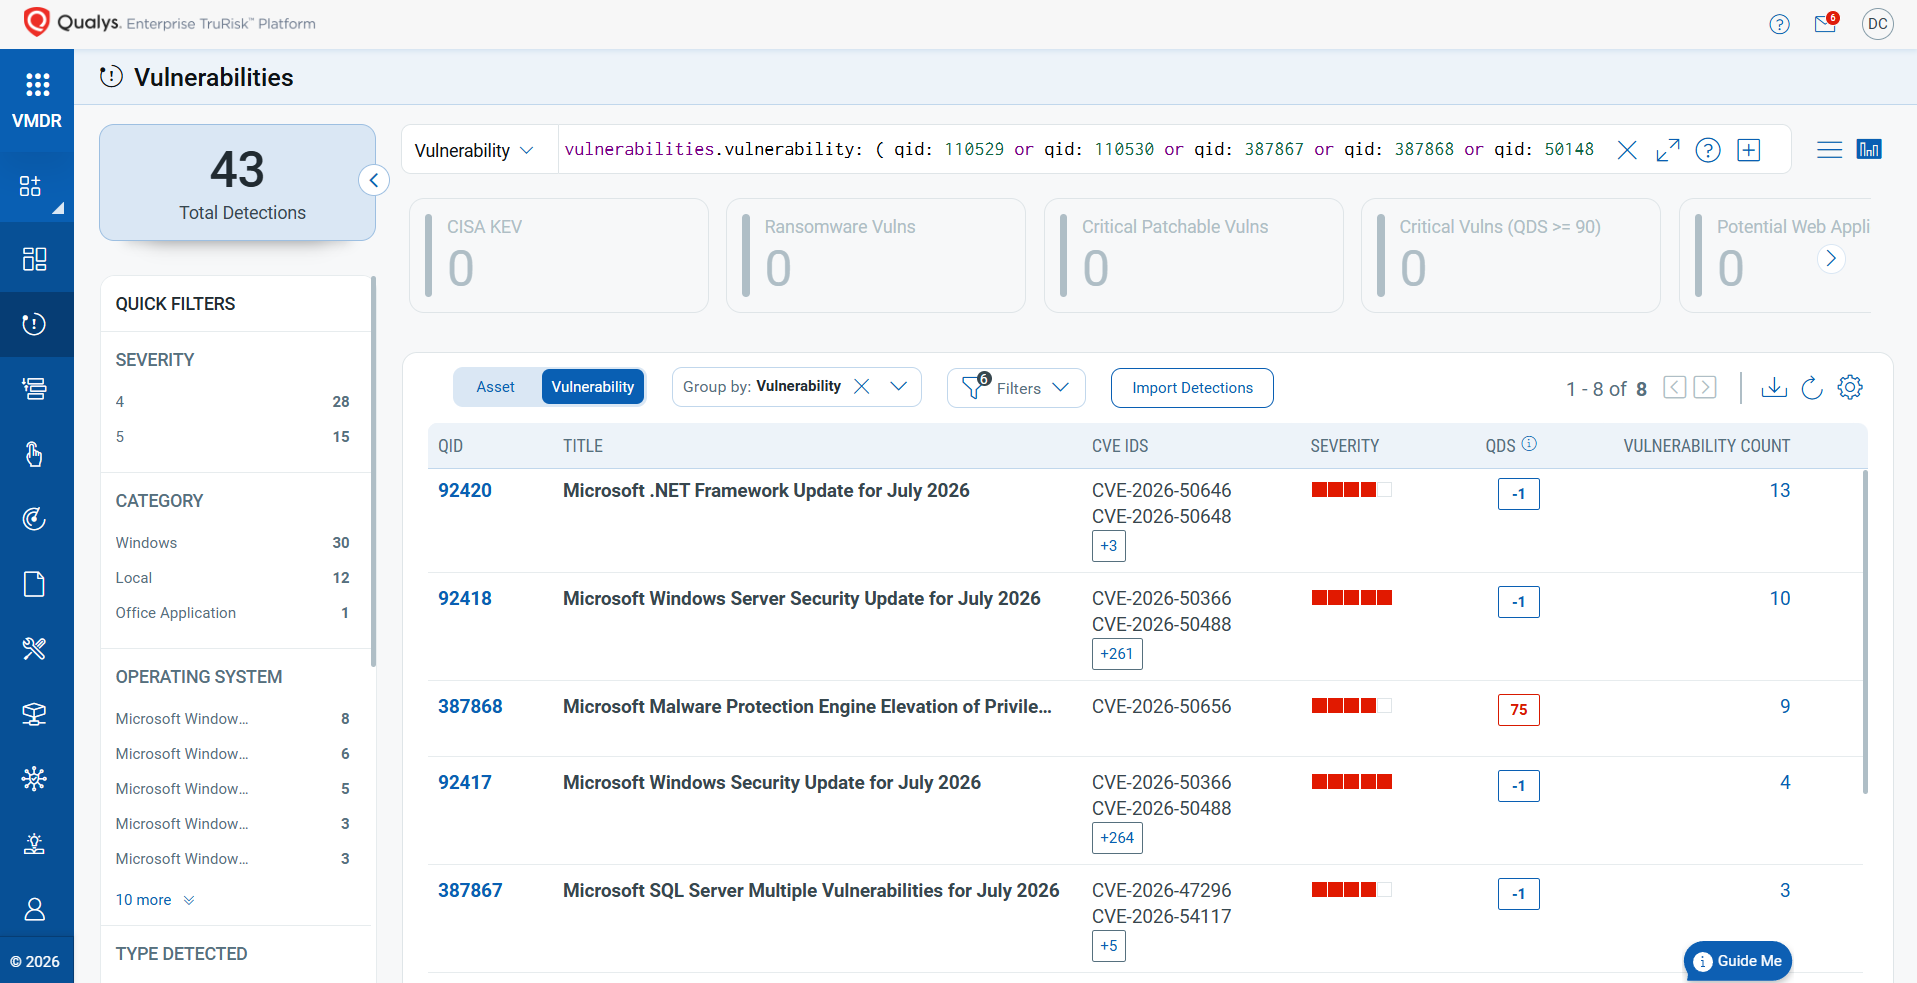Open the notifications mail icon

(1826, 22)
